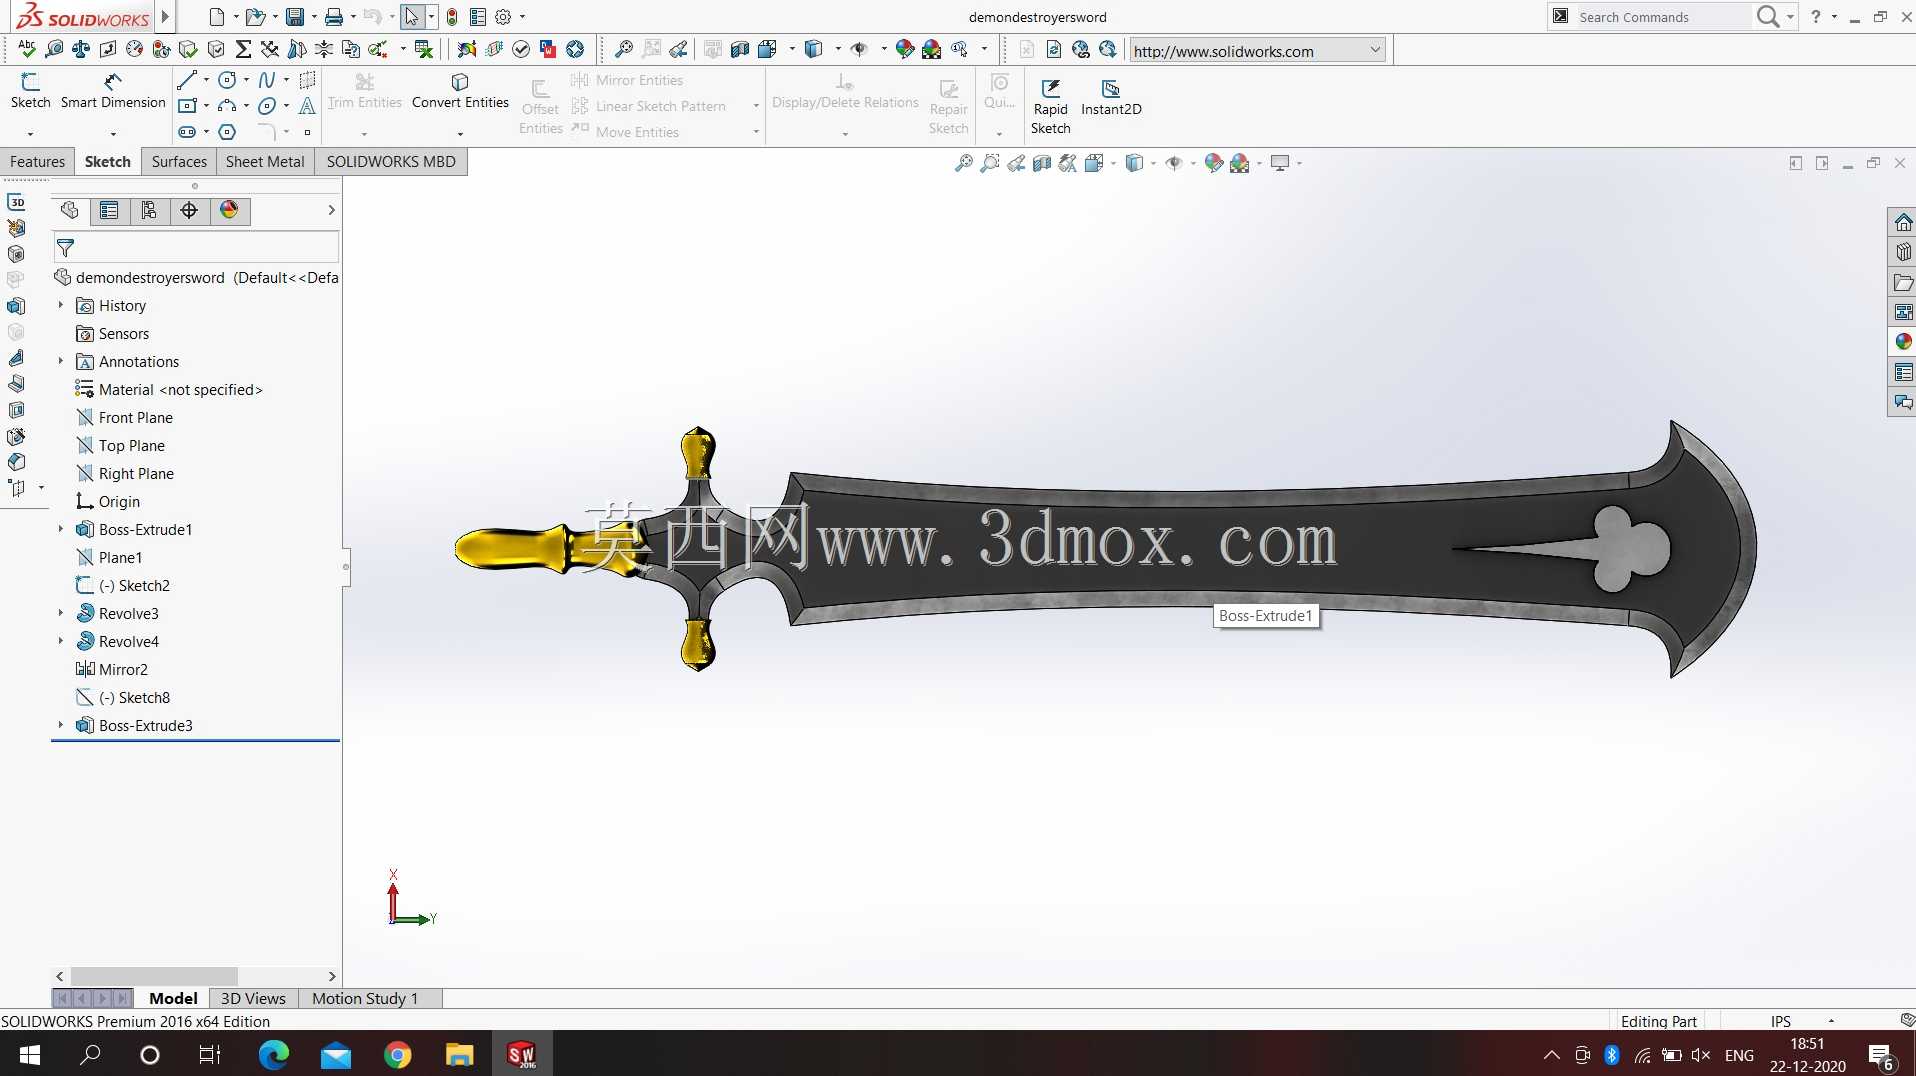Click the Rebuild traffic light icon
The width and height of the screenshot is (1916, 1076).
point(452,17)
